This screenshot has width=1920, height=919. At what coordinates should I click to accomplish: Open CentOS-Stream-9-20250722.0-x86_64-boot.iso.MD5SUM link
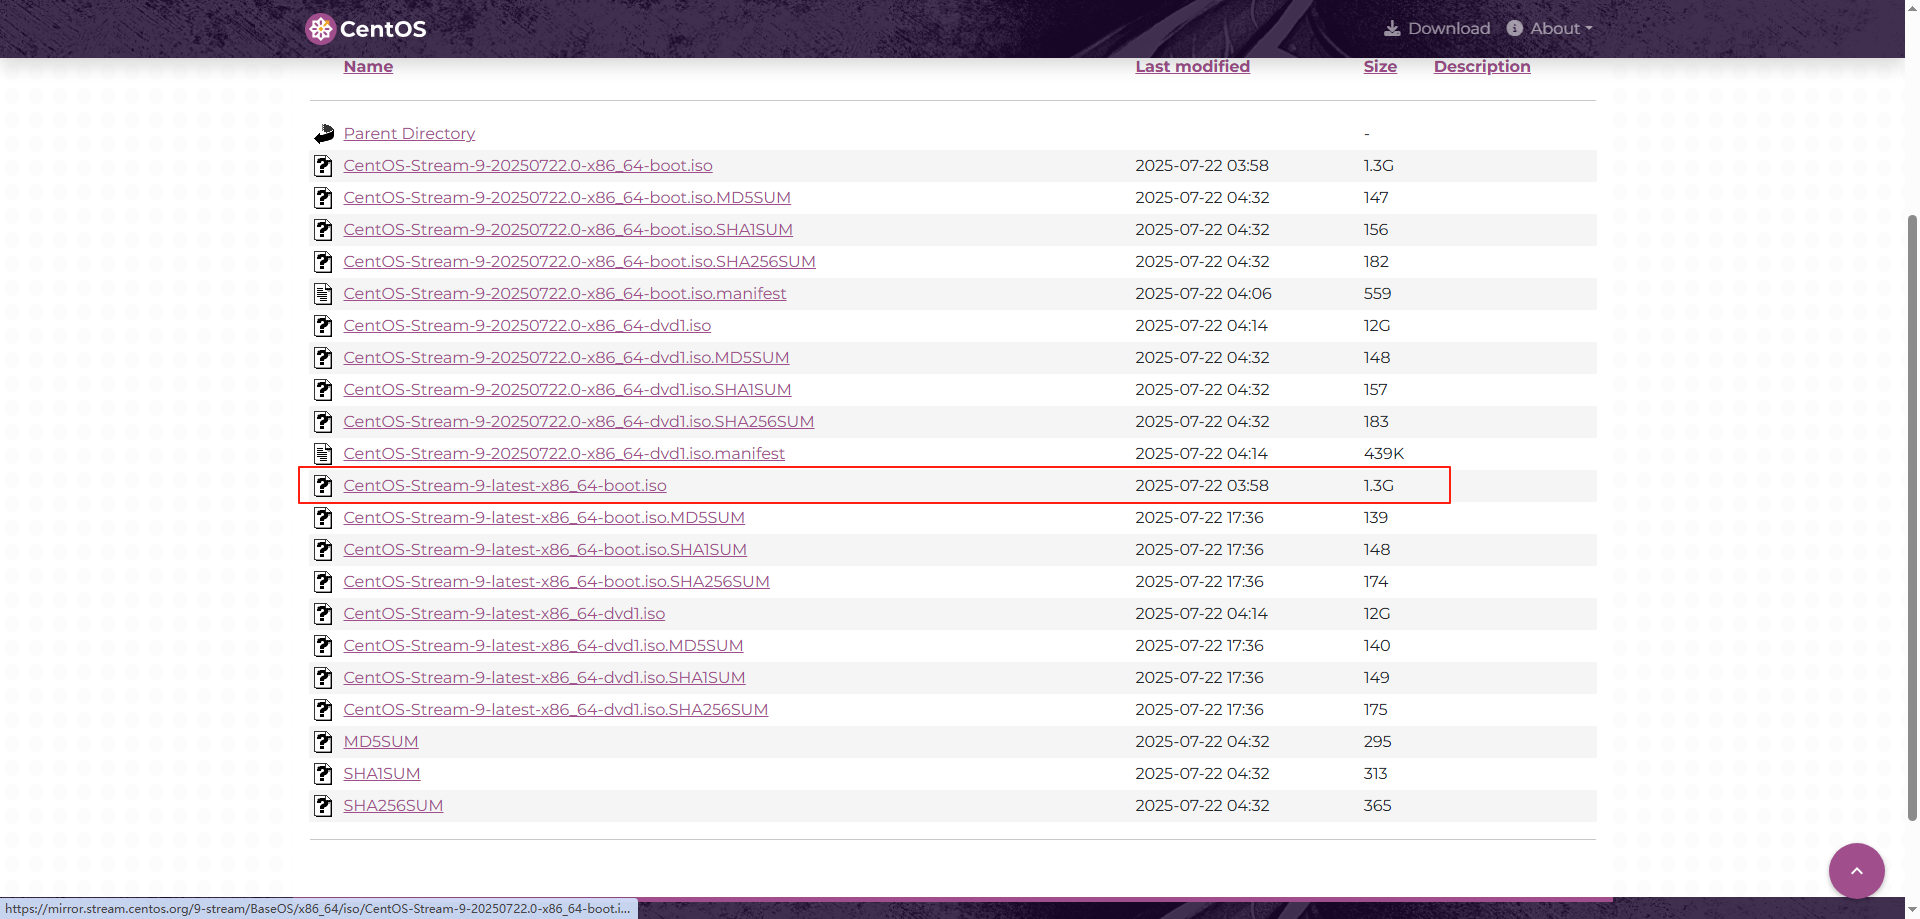(x=567, y=197)
